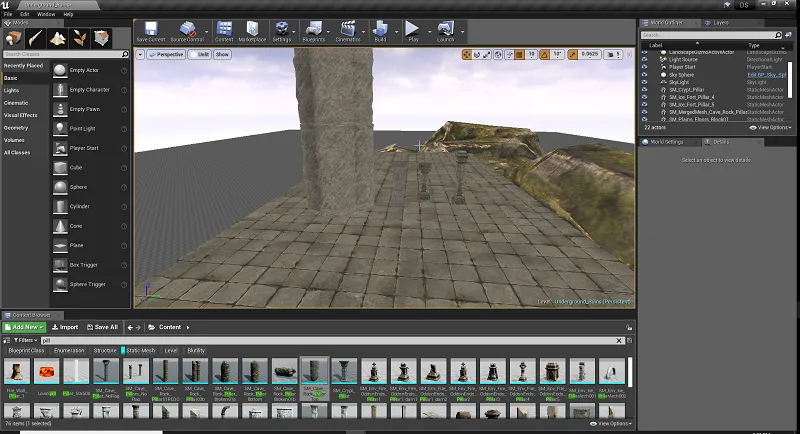Toggle Static Mesh filter in Content Browser

click(138, 350)
